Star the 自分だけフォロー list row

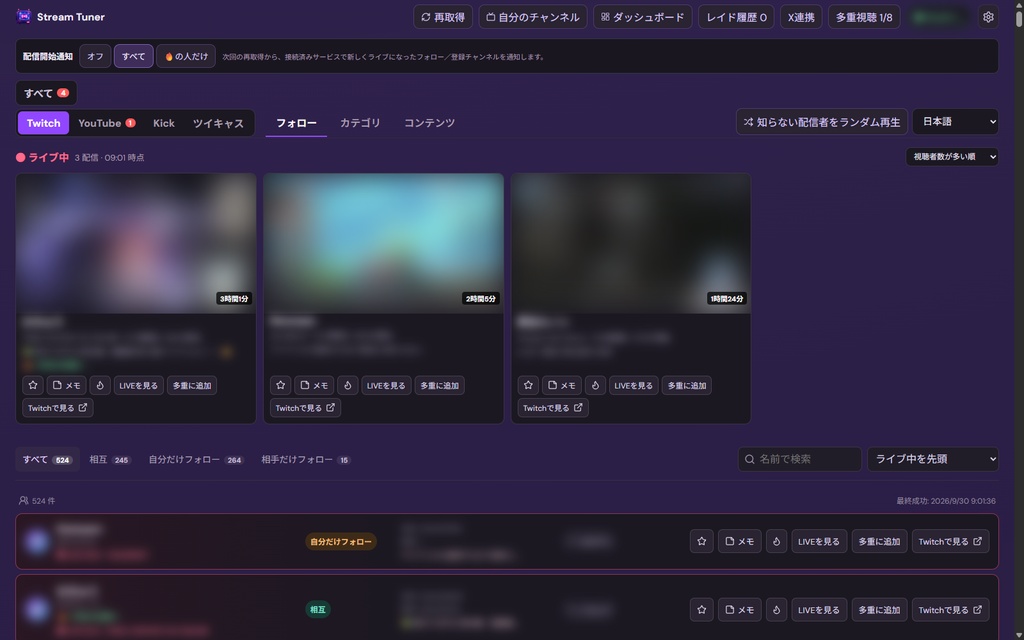coord(701,541)
